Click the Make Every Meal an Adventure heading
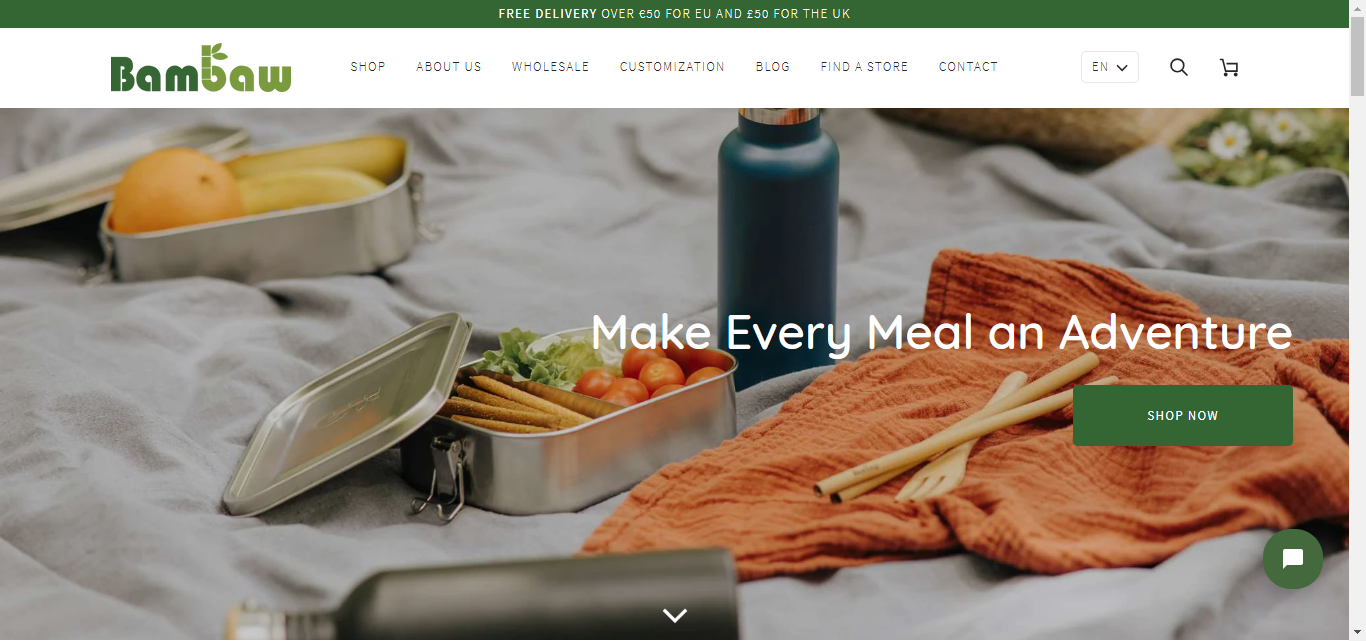The height and width of the screenshot is (641, 1366). [941, 332]
